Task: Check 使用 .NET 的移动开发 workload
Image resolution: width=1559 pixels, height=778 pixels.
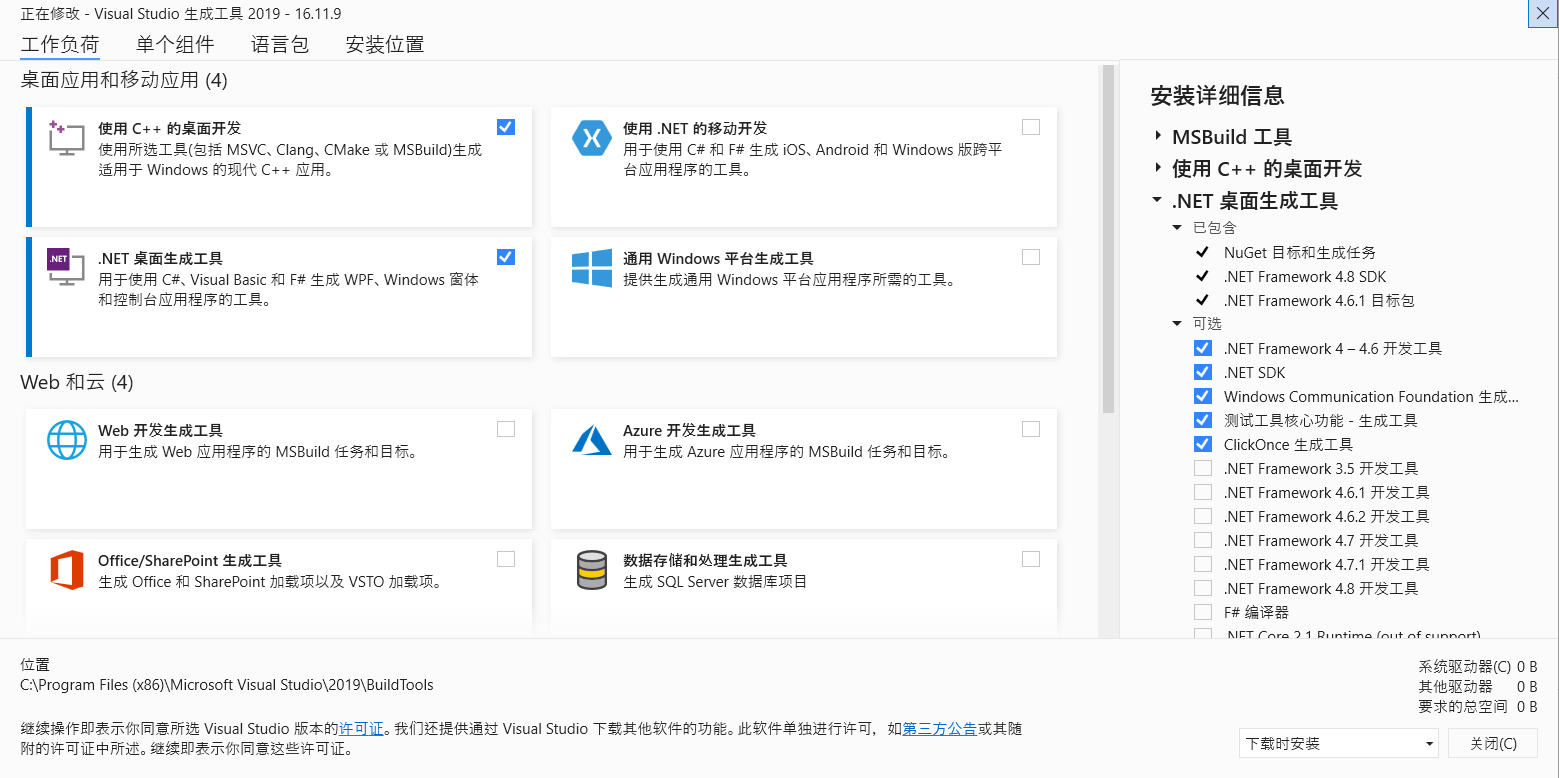Action: coord(1031,127)
